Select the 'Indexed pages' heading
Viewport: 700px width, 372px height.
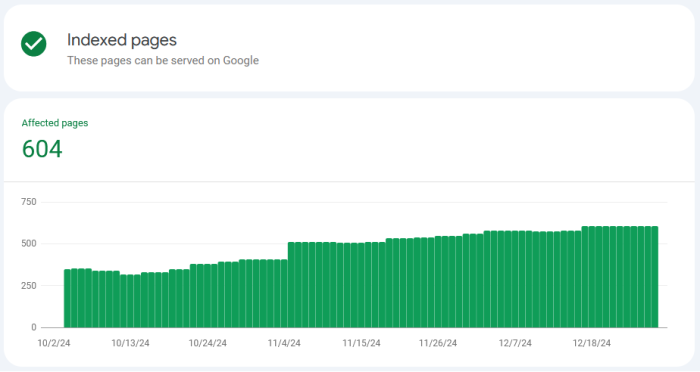122,40
